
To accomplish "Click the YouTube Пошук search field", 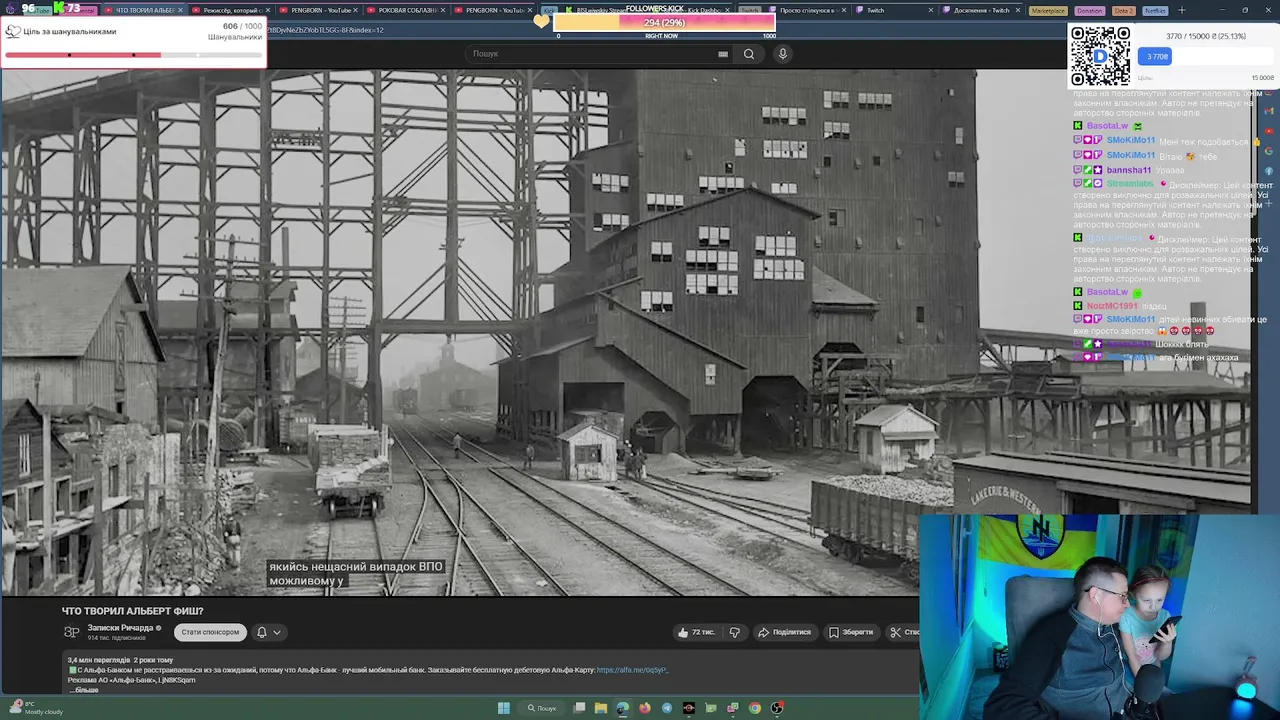I will [x=590, y=54].
